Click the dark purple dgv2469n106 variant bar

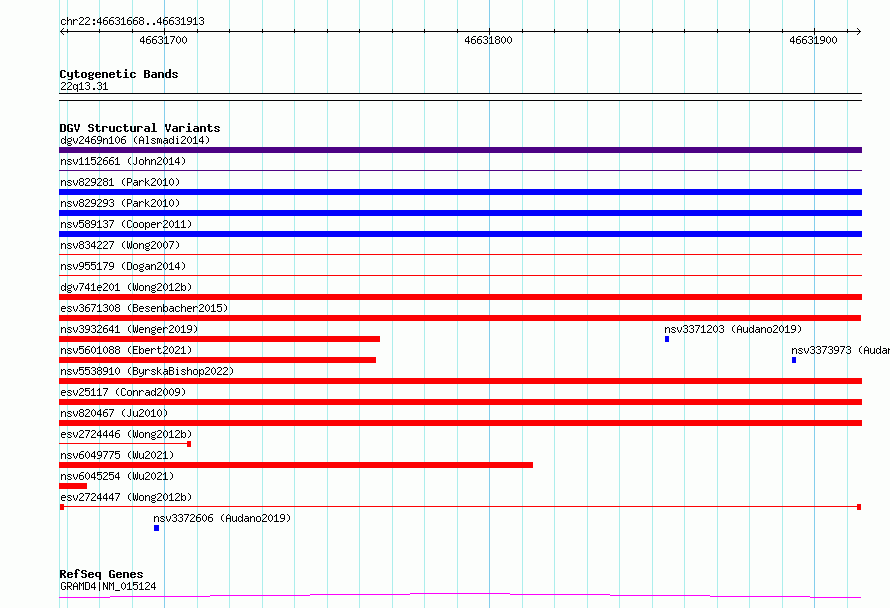click(460, 150)
